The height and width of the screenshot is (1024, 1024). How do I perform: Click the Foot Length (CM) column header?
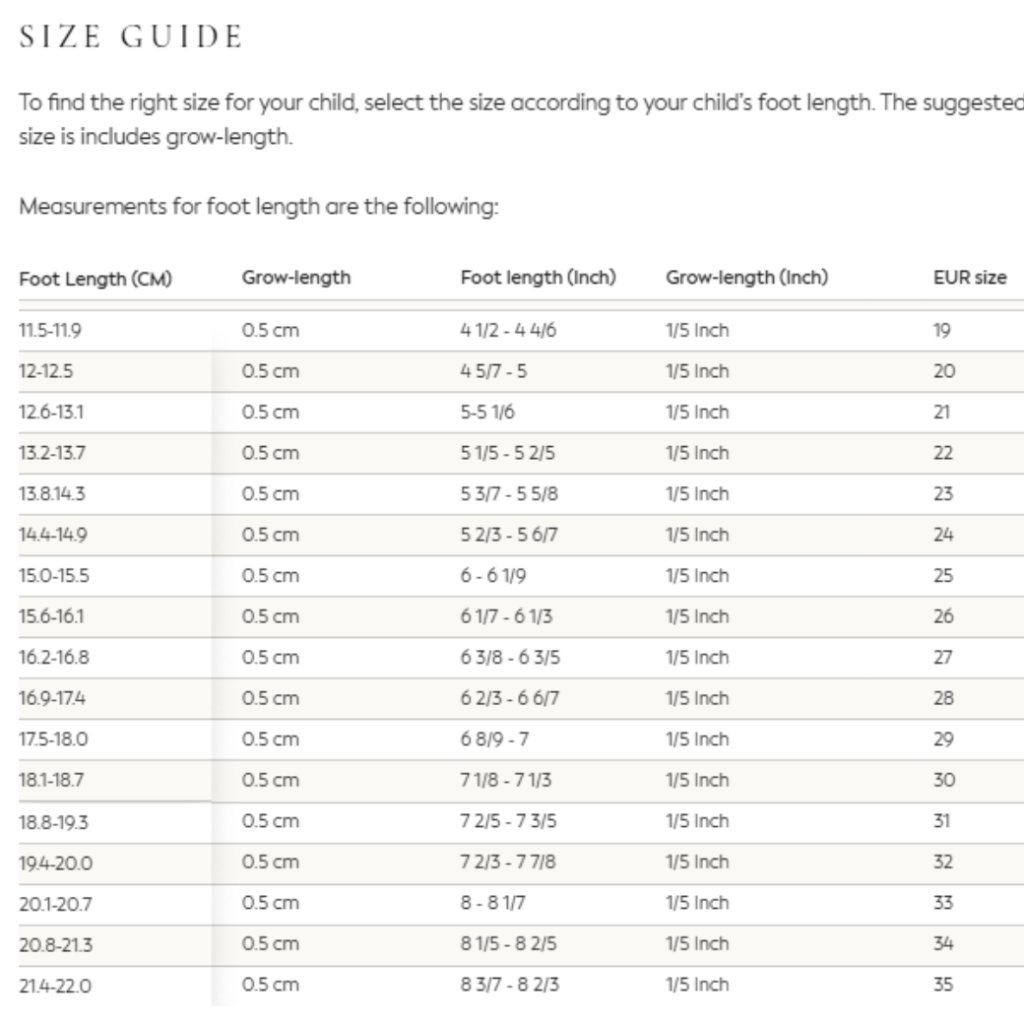[95, 279]
